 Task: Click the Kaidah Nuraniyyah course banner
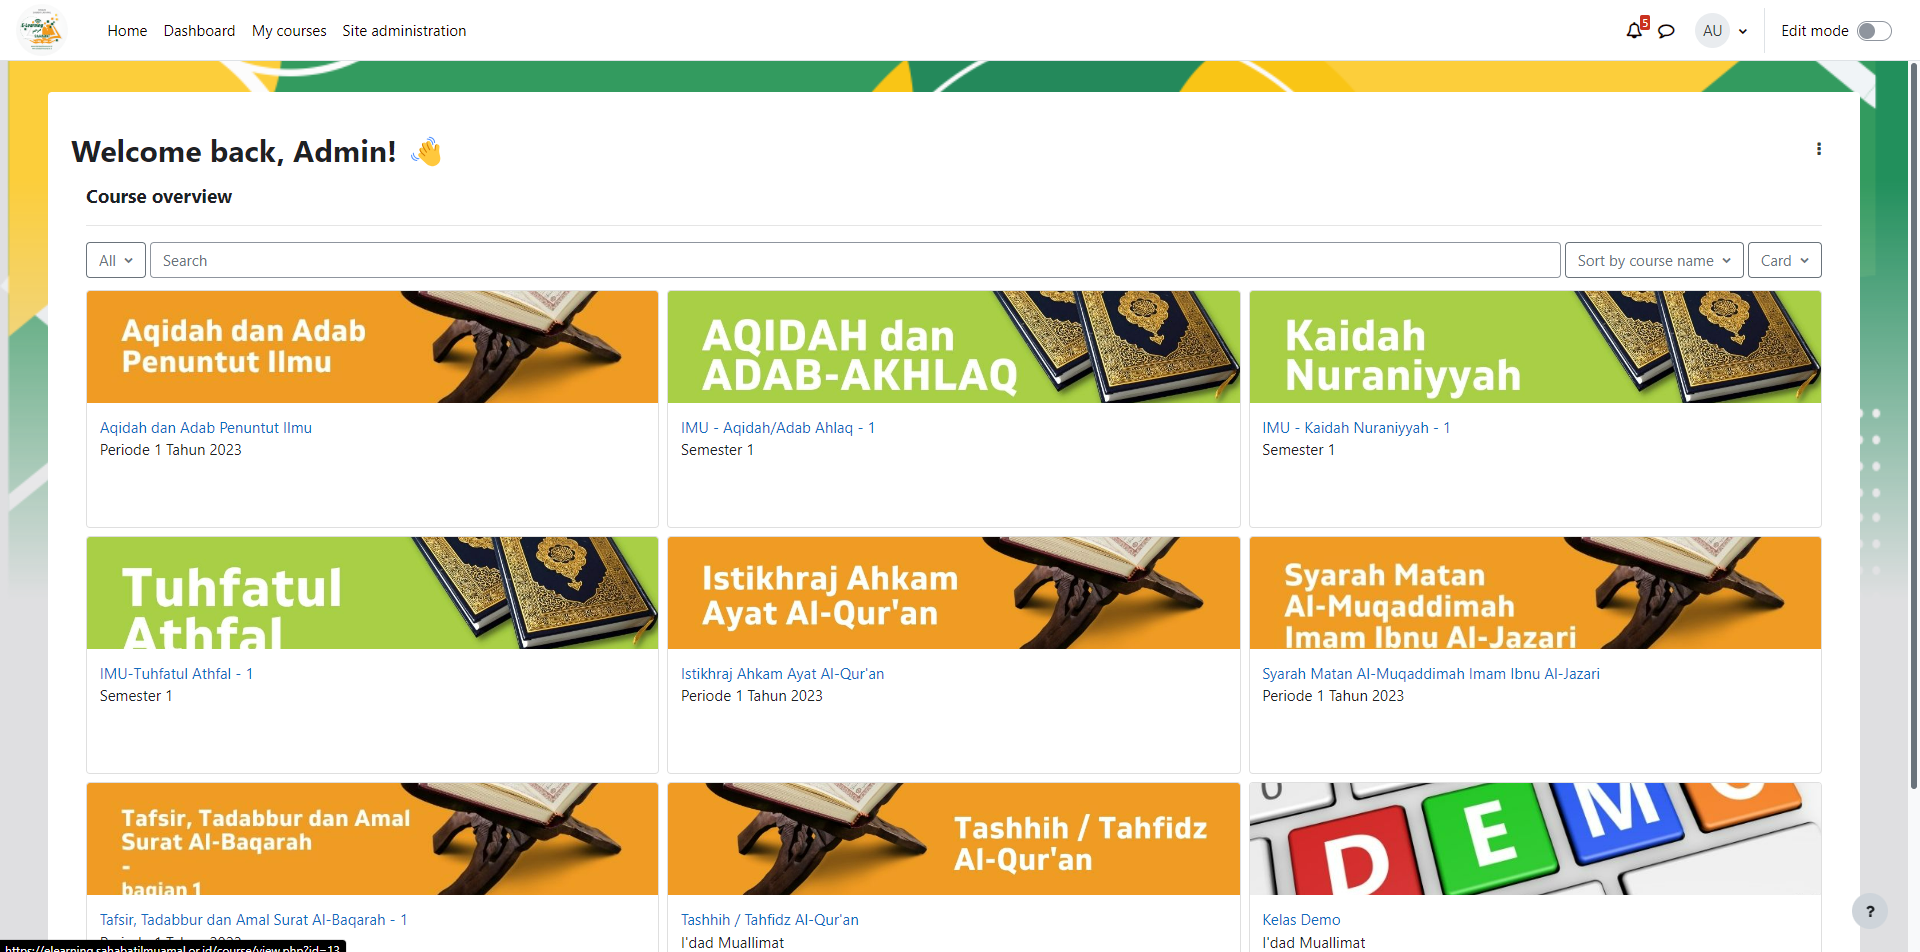click(x=1535, y=347)
